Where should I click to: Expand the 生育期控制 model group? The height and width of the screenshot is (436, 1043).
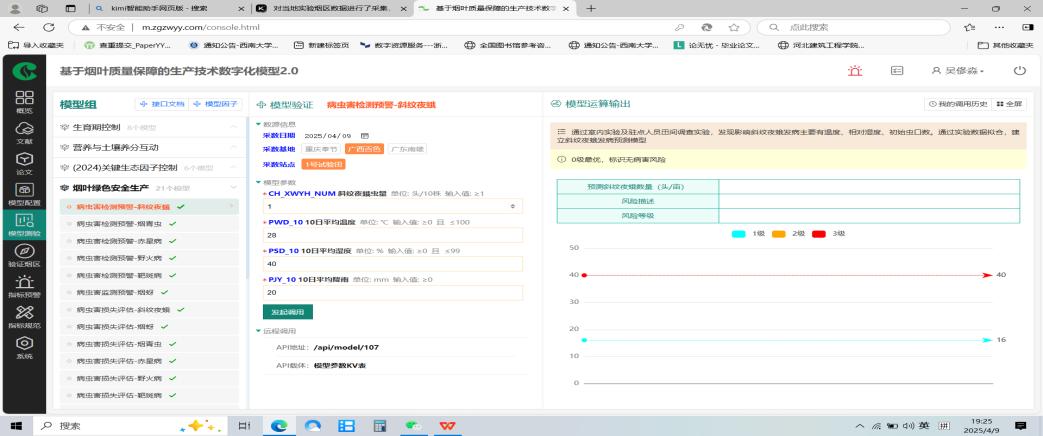tap(148, 127)
